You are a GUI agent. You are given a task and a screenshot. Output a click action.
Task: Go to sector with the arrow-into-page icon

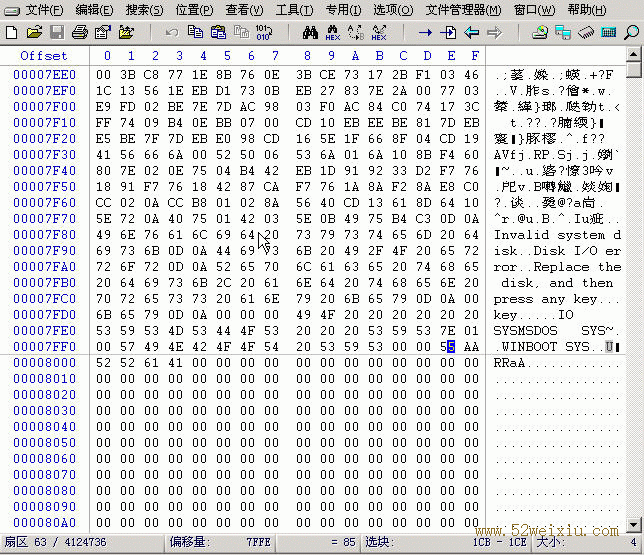tap(448, 32)
